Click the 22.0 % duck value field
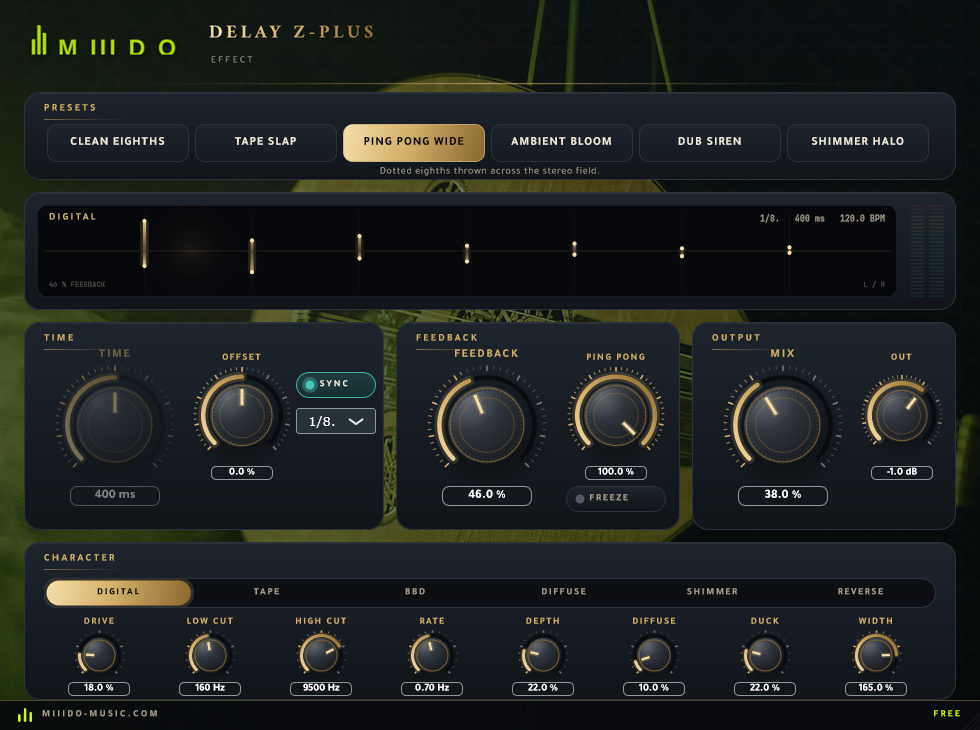This screenshot has width=980, height=730. [764, 688]
